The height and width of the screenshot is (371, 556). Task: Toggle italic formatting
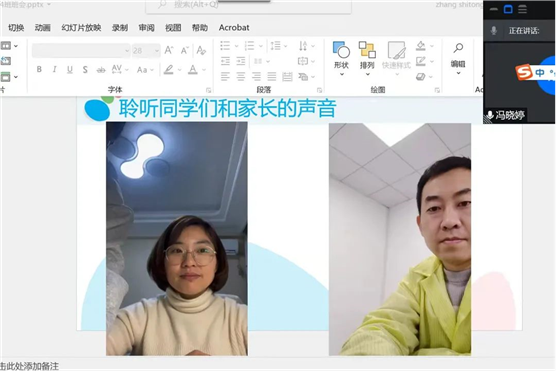(54, 70)
